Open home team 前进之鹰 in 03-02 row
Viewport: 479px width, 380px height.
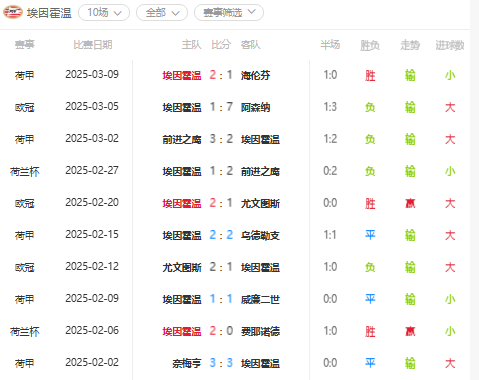(182, 139)
